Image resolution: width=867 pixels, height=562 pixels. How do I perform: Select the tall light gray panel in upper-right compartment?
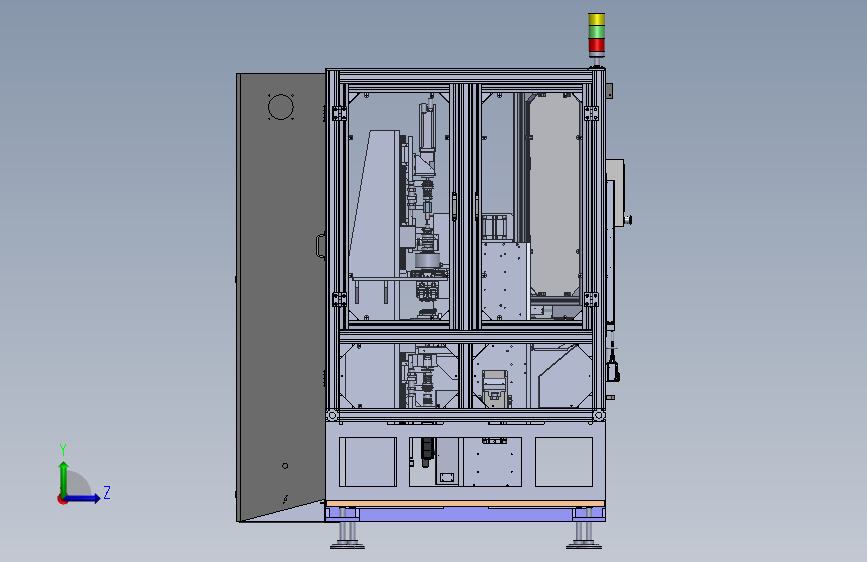[x=555, y=196]
